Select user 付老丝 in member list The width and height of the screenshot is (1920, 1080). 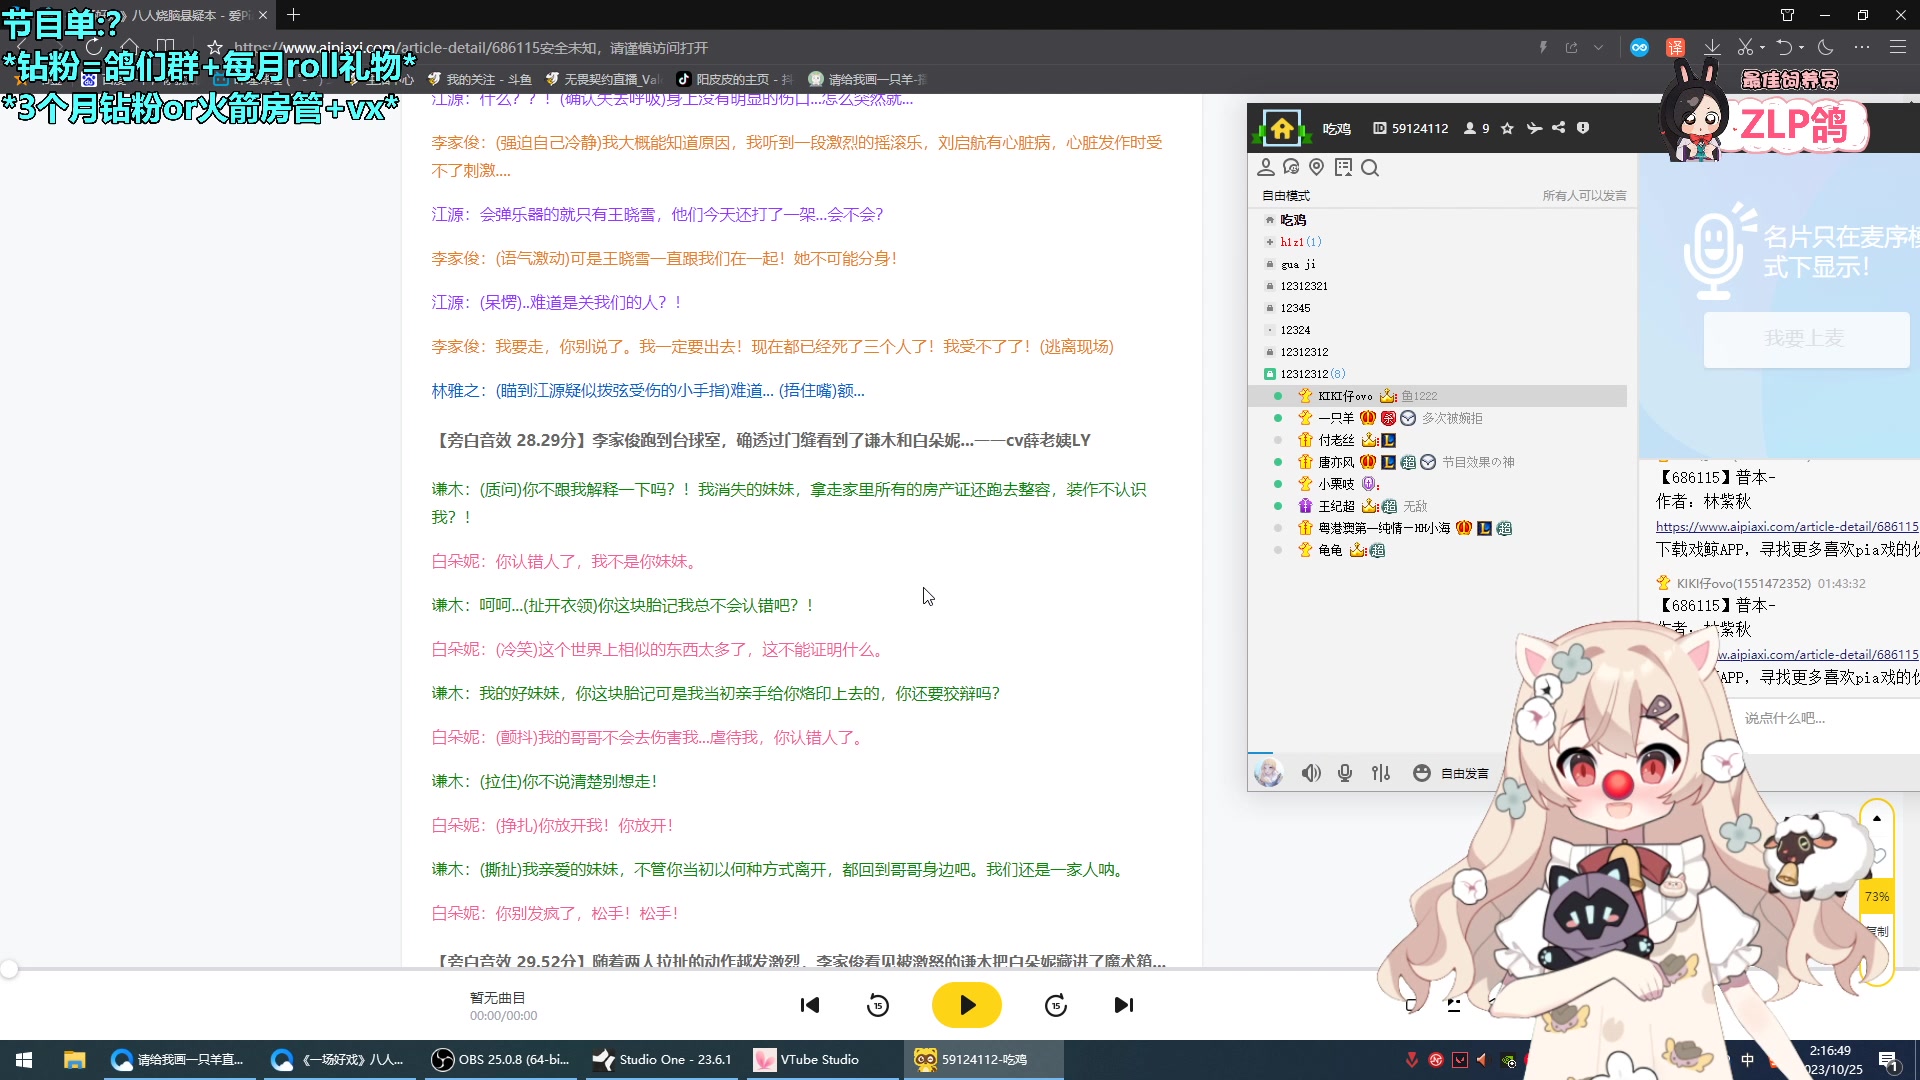click(x=1336, y=440)
